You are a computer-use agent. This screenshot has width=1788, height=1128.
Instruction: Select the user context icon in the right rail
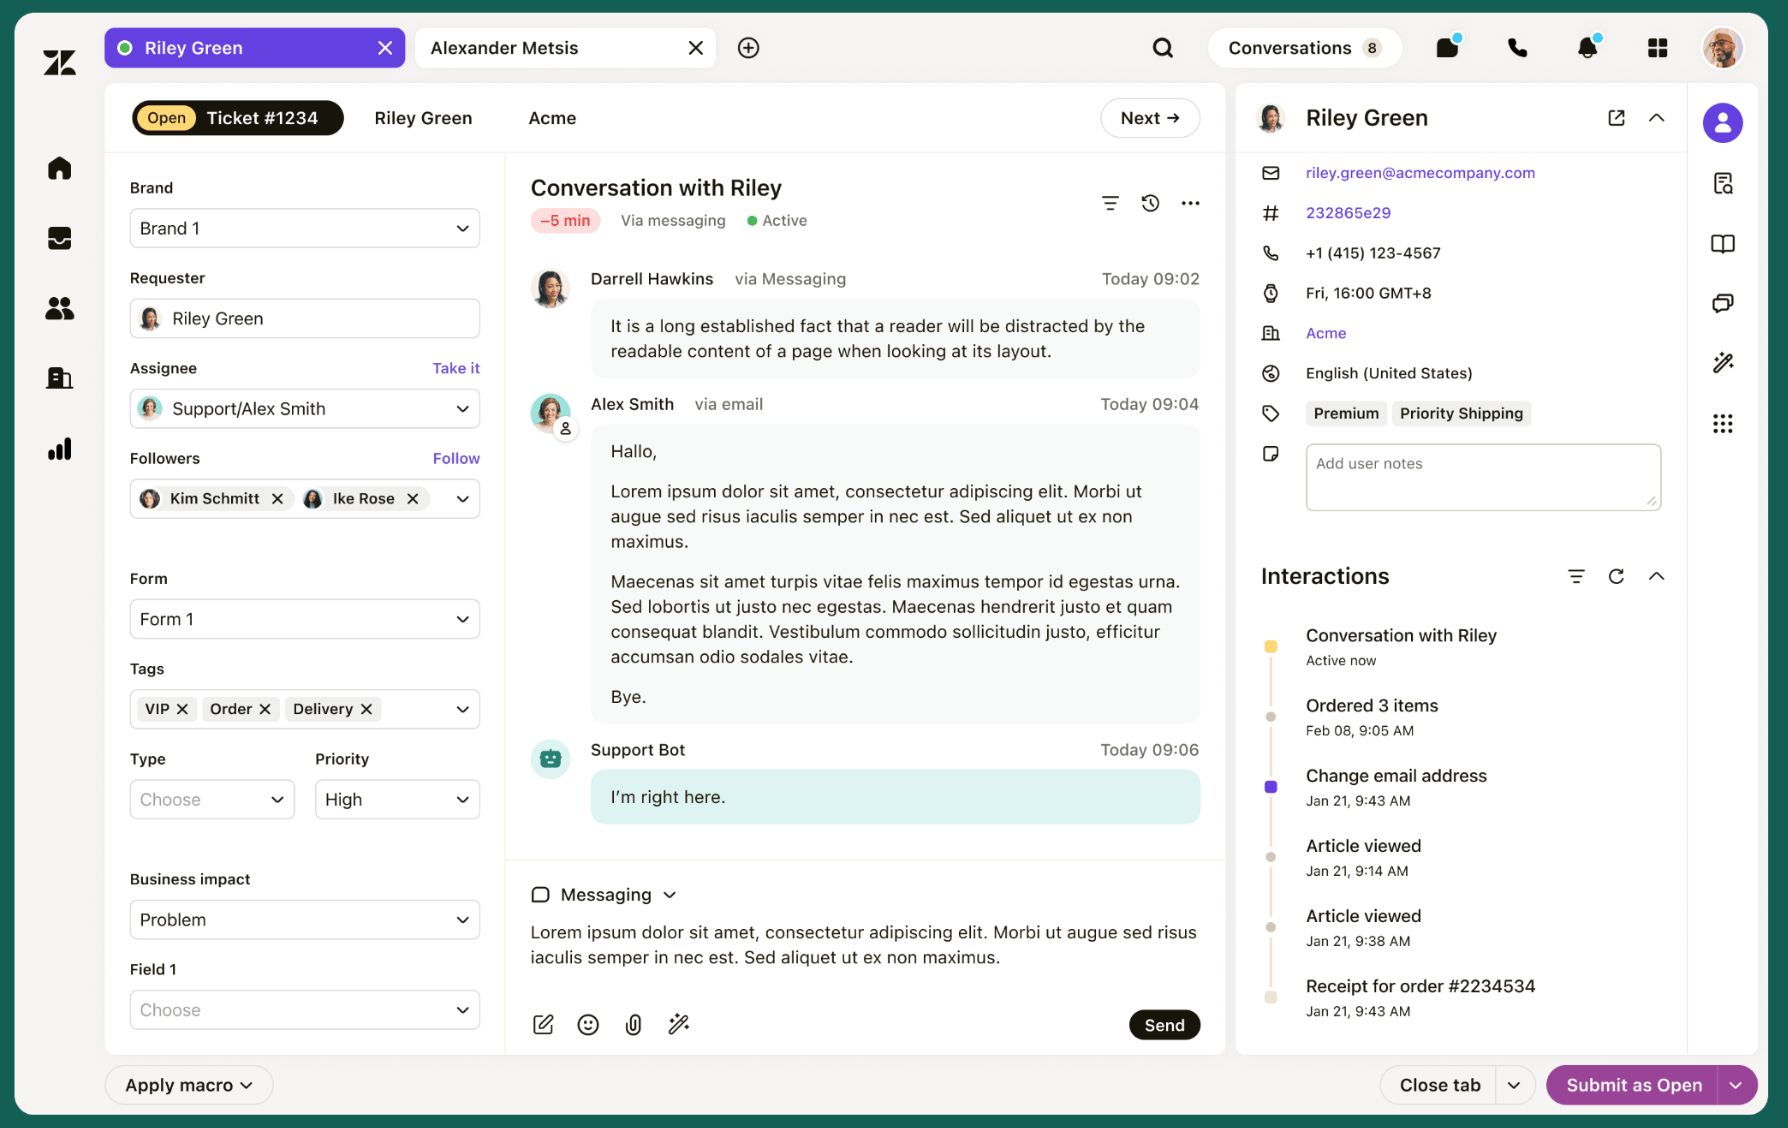click(1722, 123)
